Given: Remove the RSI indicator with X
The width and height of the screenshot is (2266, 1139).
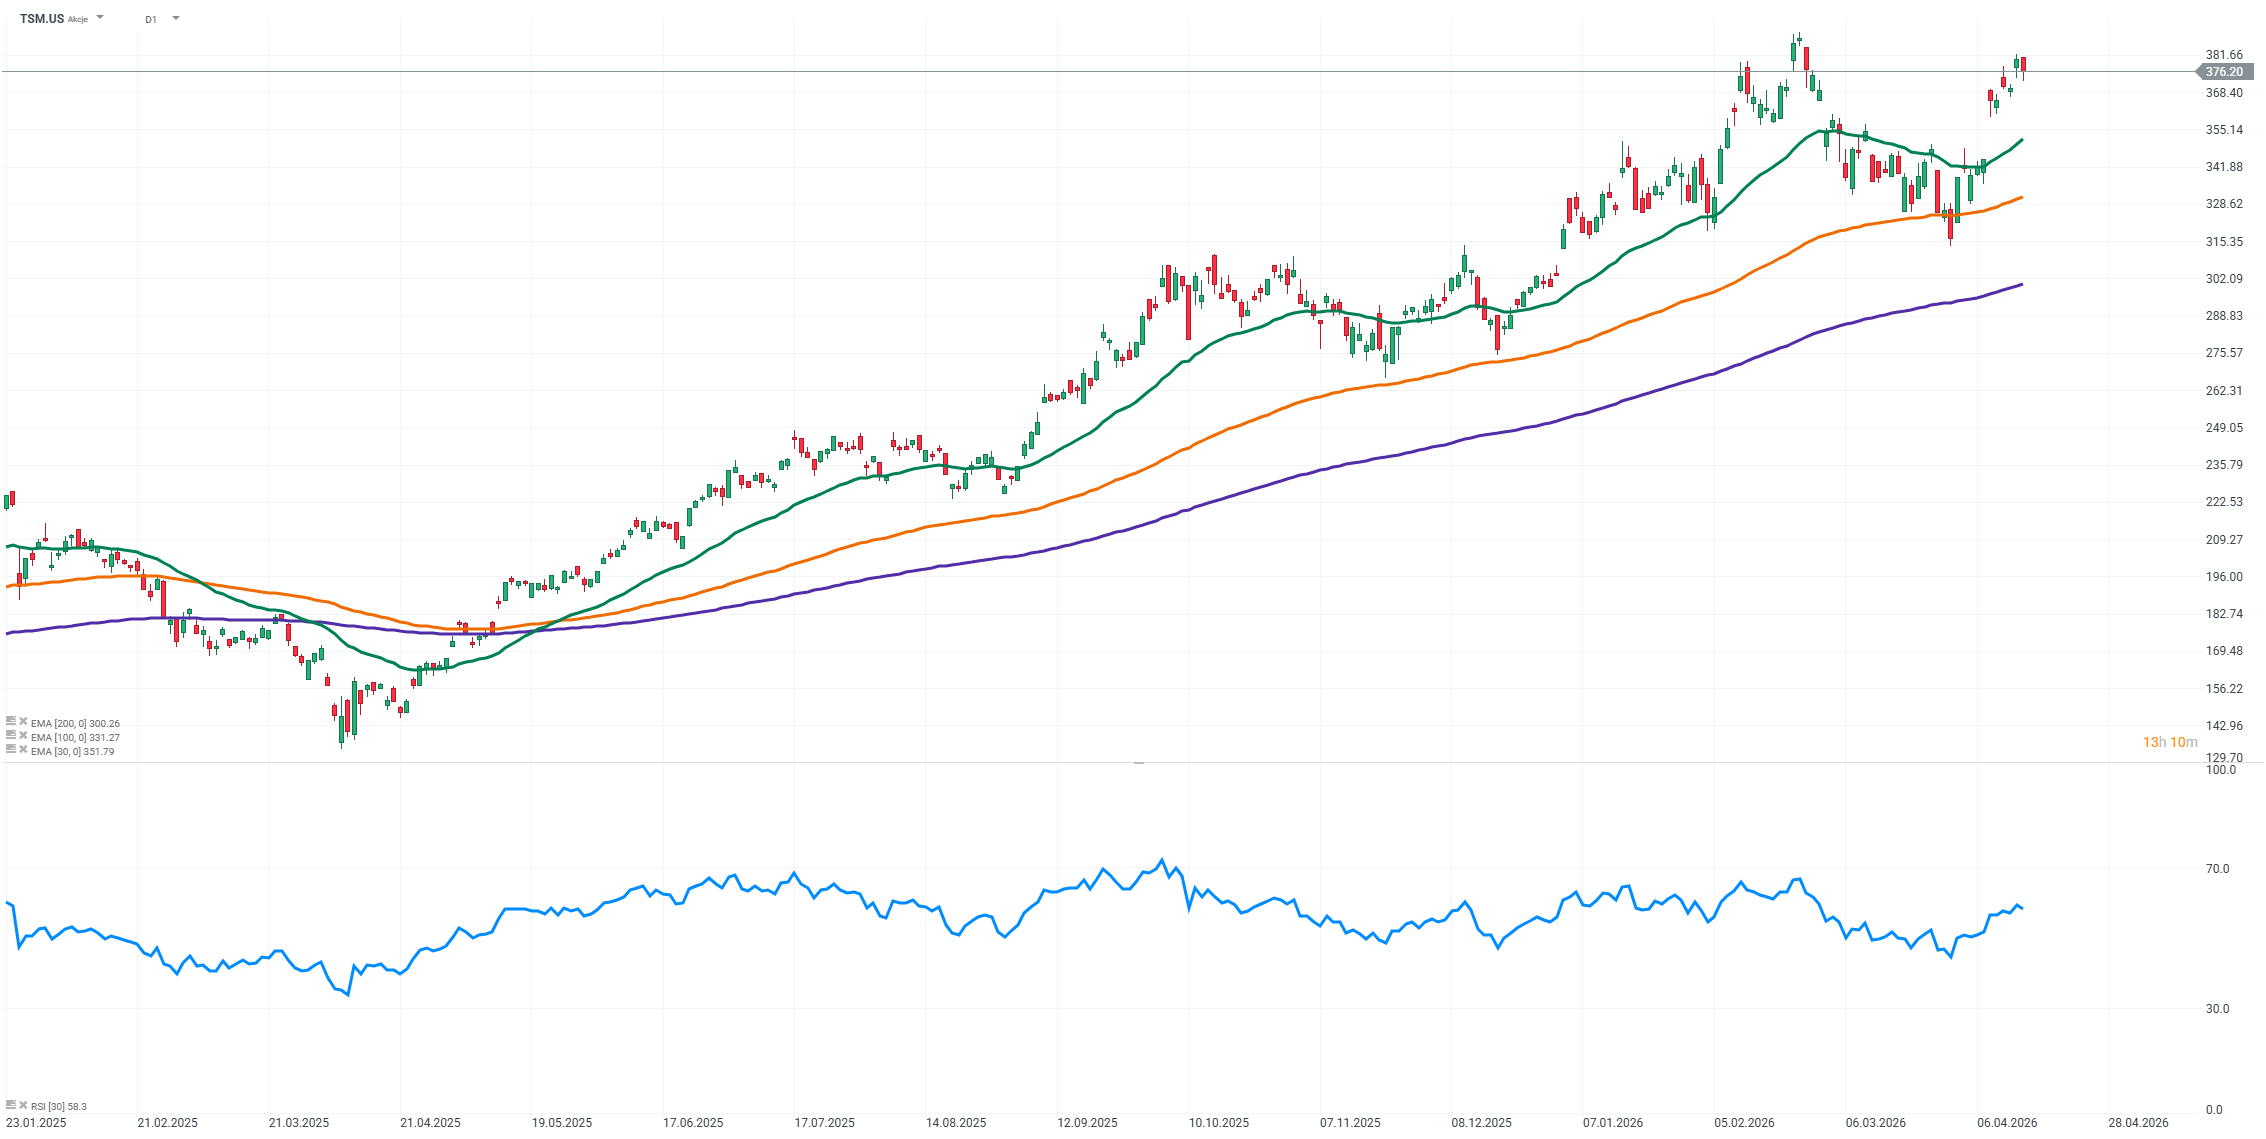Looking at the screenshot, I should pyautogui.click(x=23, y=1105).
